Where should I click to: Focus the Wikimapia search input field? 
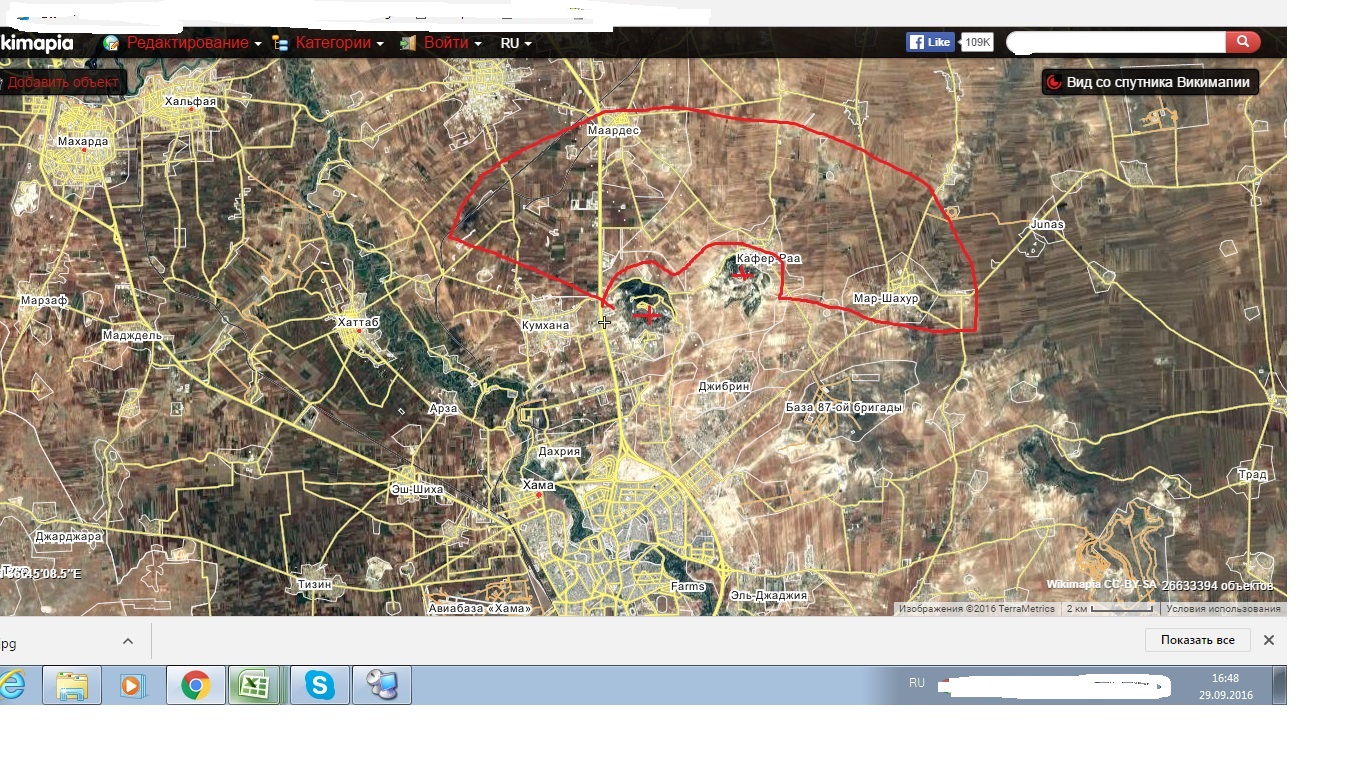coord(1115,42)
